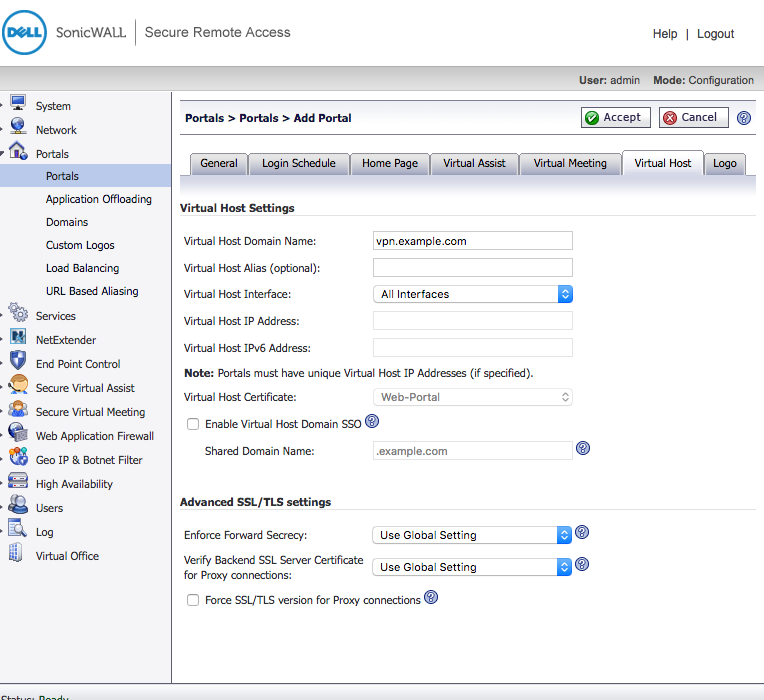The width and height of the screenshot is (764, 700).
Task: Open Application Offloading in sidebar
Action: (99, 199)
